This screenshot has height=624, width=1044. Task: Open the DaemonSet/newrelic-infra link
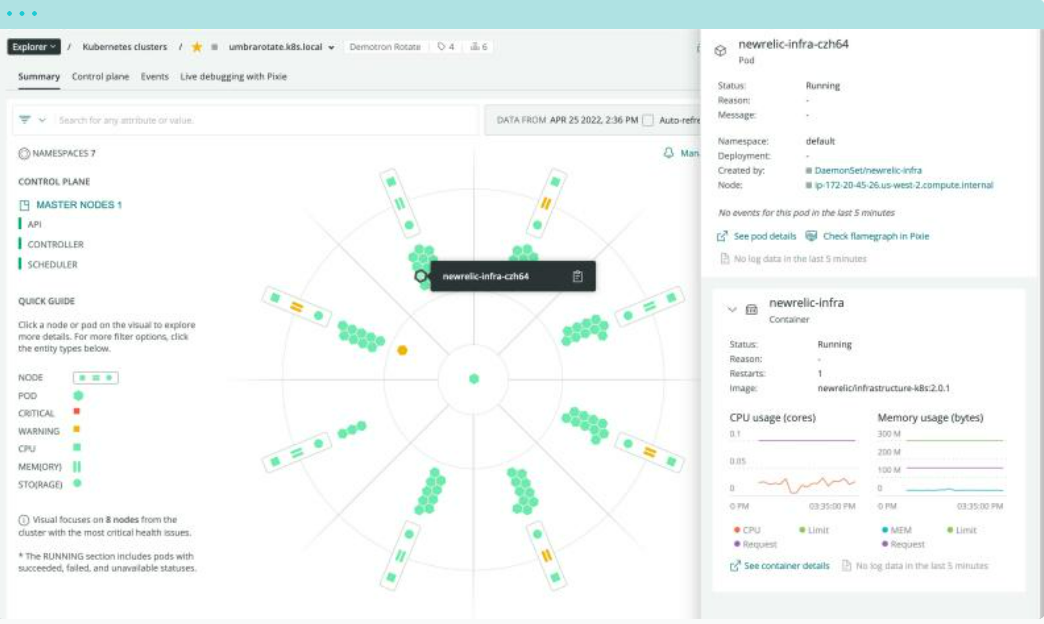(x=868, y=170)
